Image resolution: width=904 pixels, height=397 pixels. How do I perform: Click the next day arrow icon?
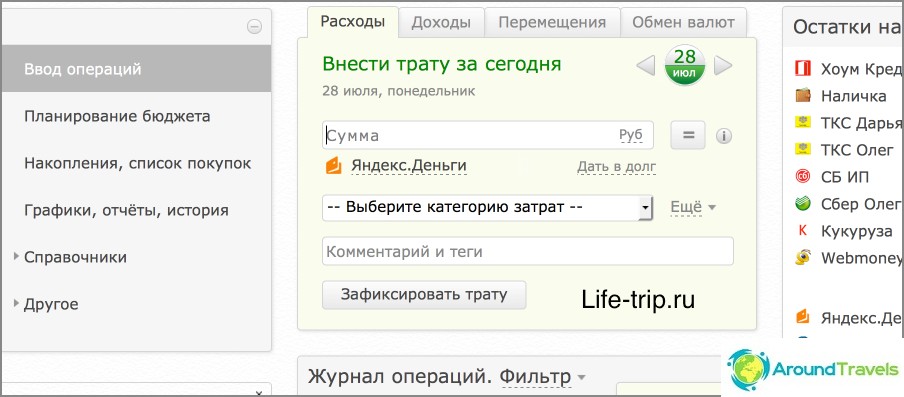[x=723, y=66]
